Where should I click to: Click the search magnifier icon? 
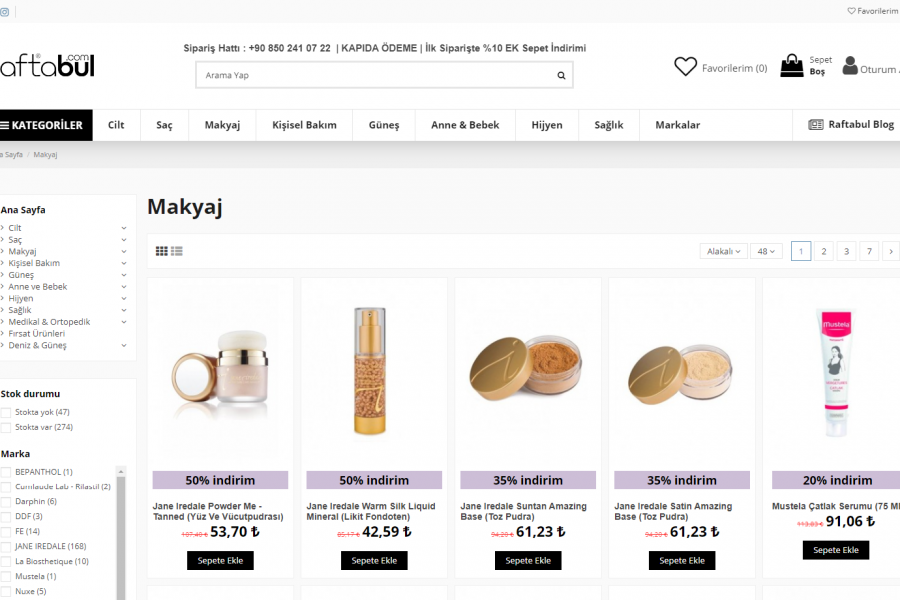tap(561, 75)
